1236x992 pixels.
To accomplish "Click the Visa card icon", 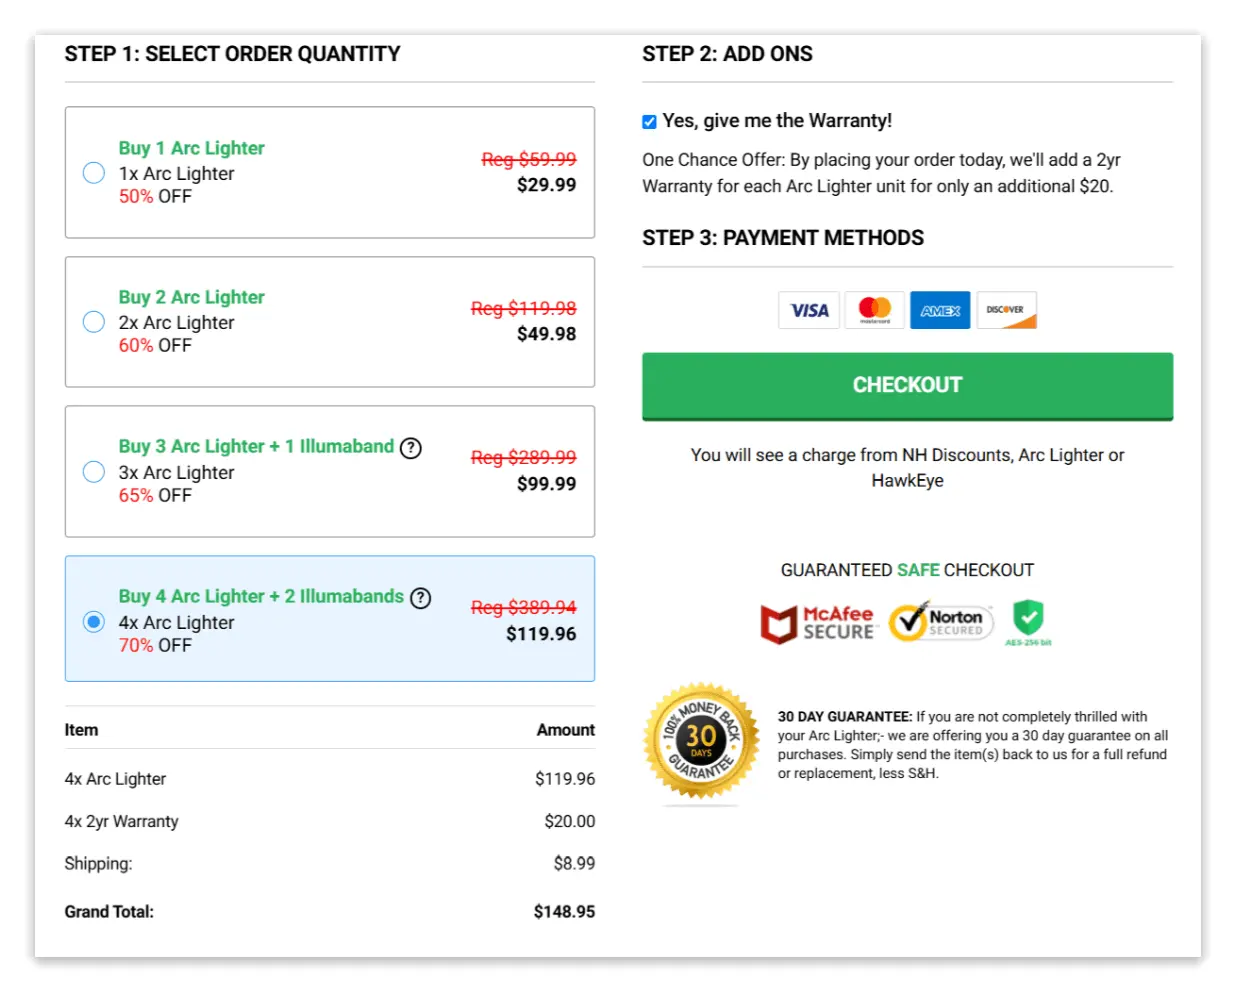I will 809,310.
